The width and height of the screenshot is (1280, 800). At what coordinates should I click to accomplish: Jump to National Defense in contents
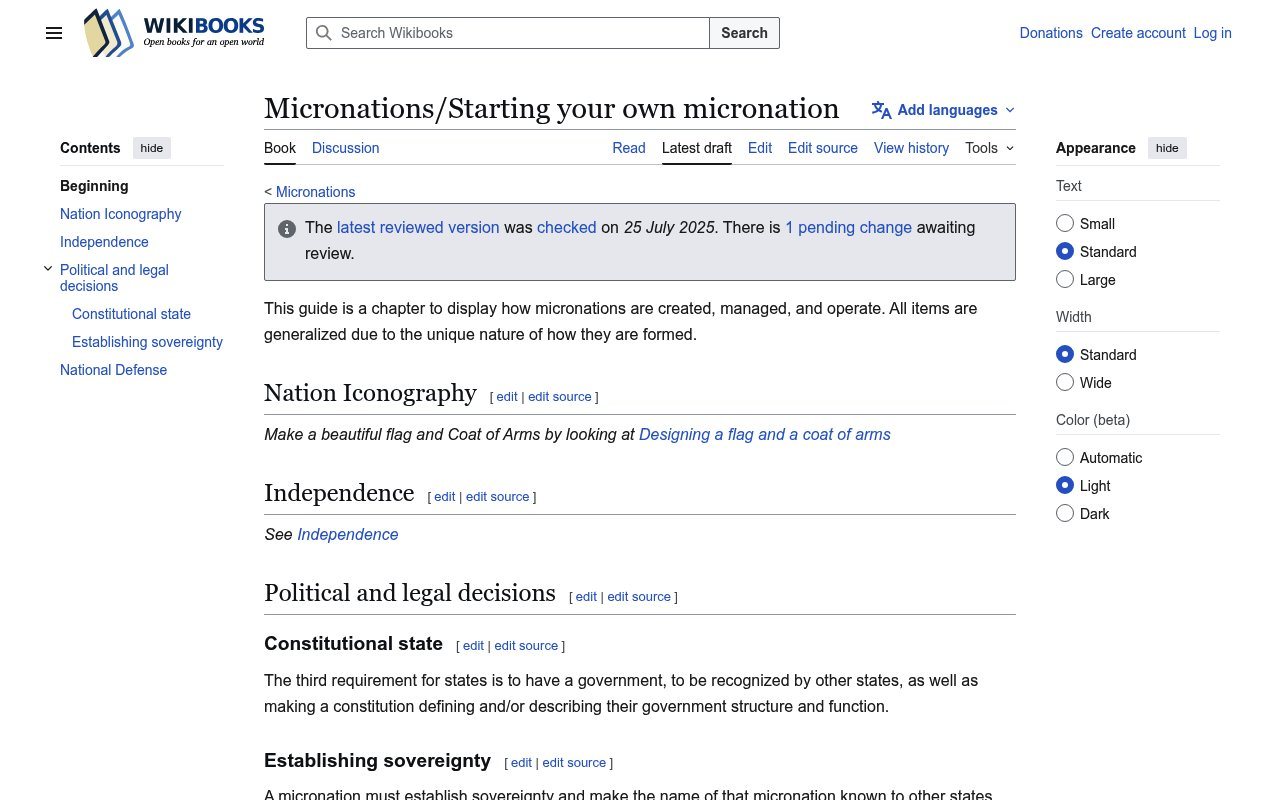click(113, 370)
